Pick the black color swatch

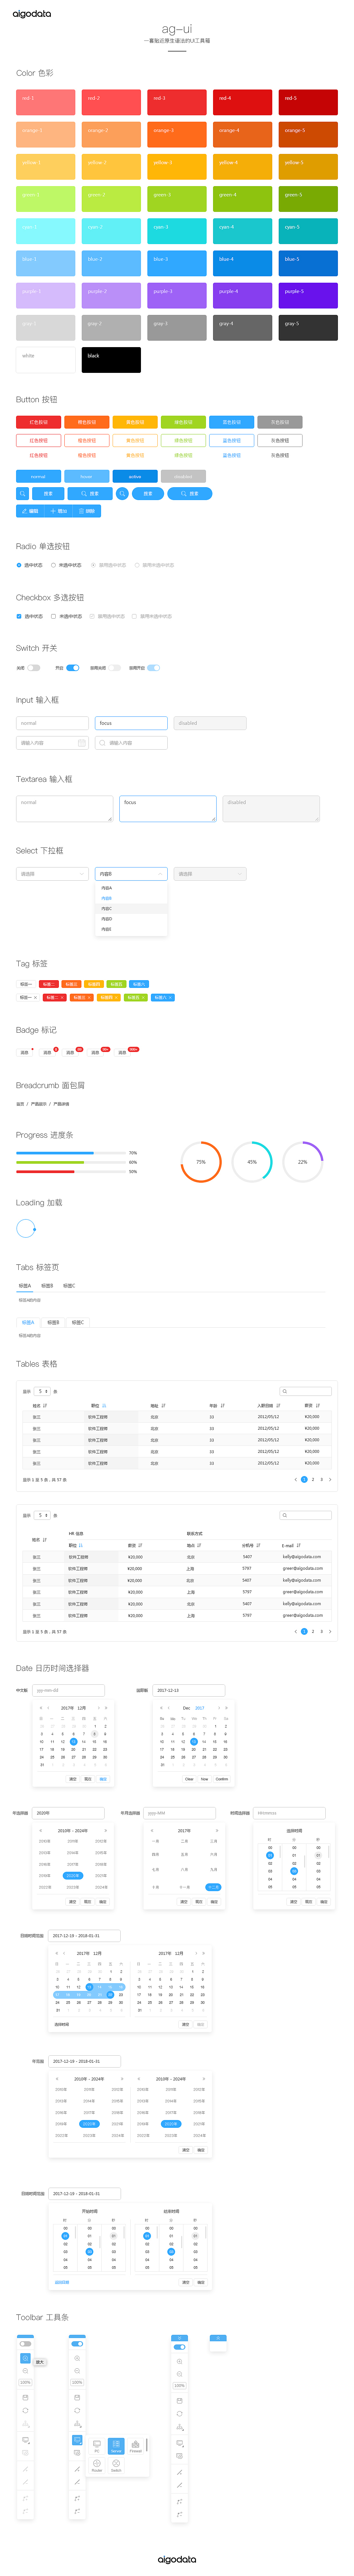pos(111,360)
